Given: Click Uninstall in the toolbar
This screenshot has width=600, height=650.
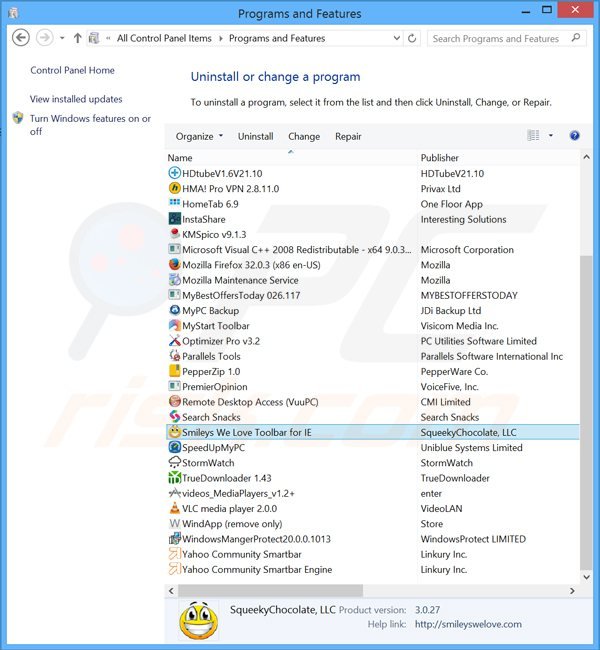Looking at the screenshot, I should point(255,136).
